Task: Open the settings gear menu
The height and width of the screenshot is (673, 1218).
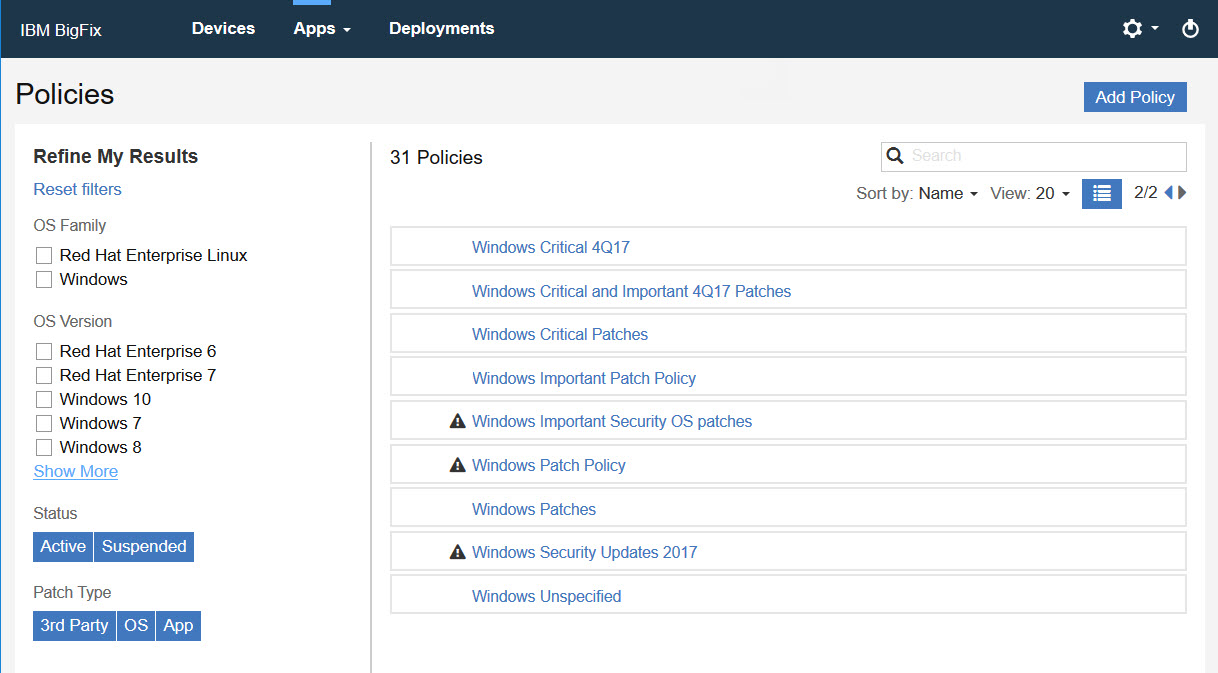Action: (x=1139, y=29)
